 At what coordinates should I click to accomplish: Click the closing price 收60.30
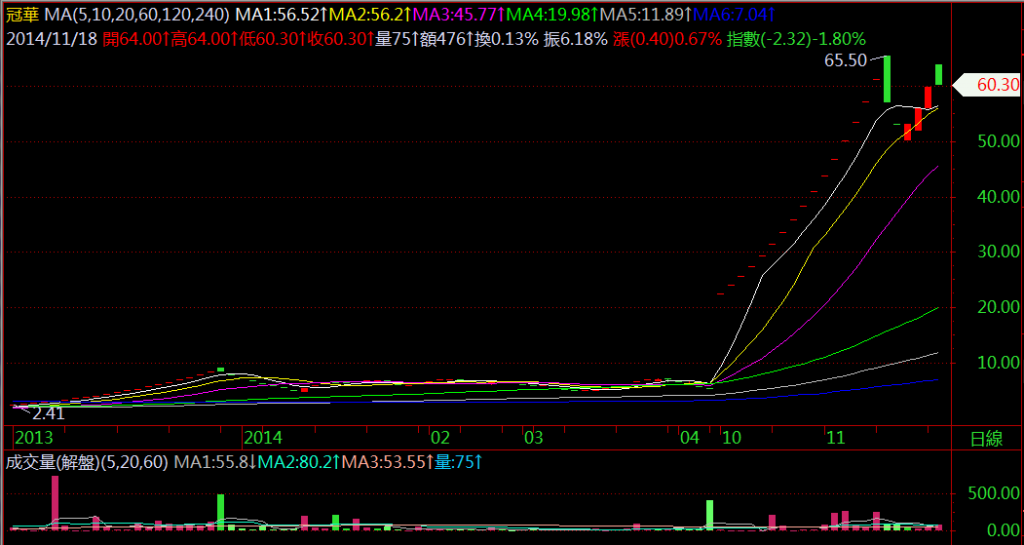pos(341,39)
